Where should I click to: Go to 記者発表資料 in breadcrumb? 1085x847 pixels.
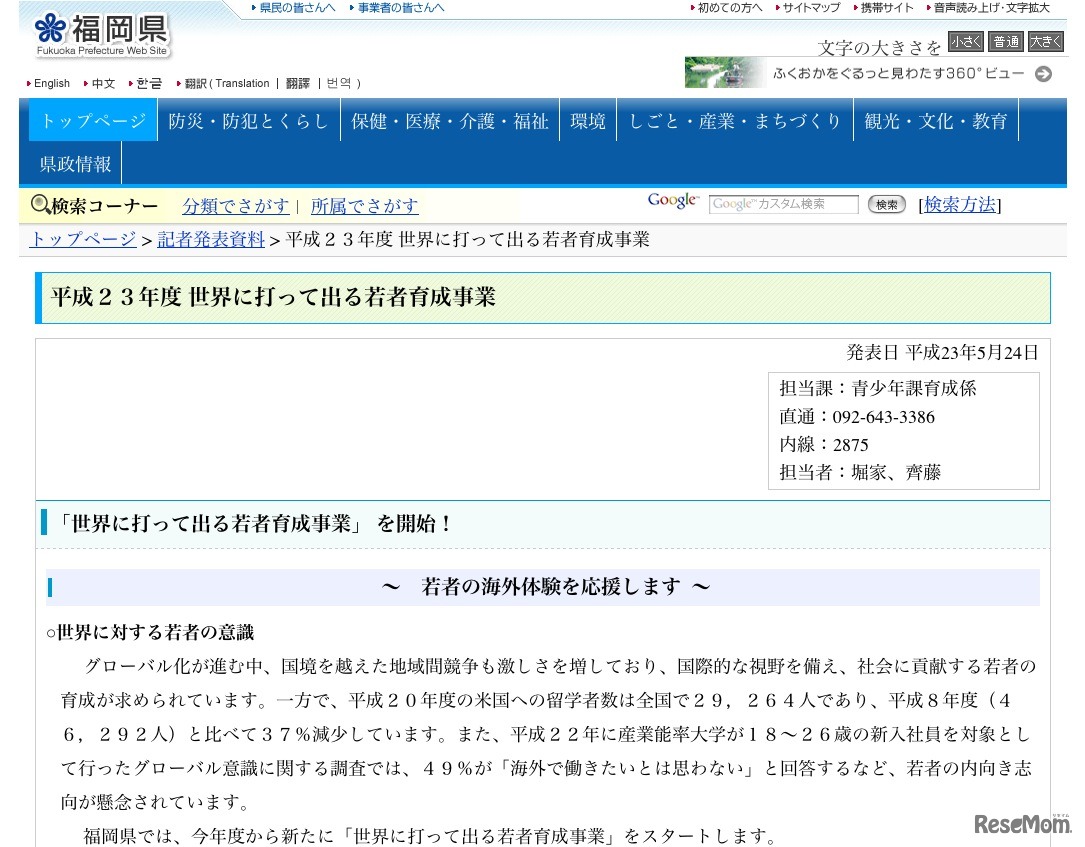coord(211,239)
